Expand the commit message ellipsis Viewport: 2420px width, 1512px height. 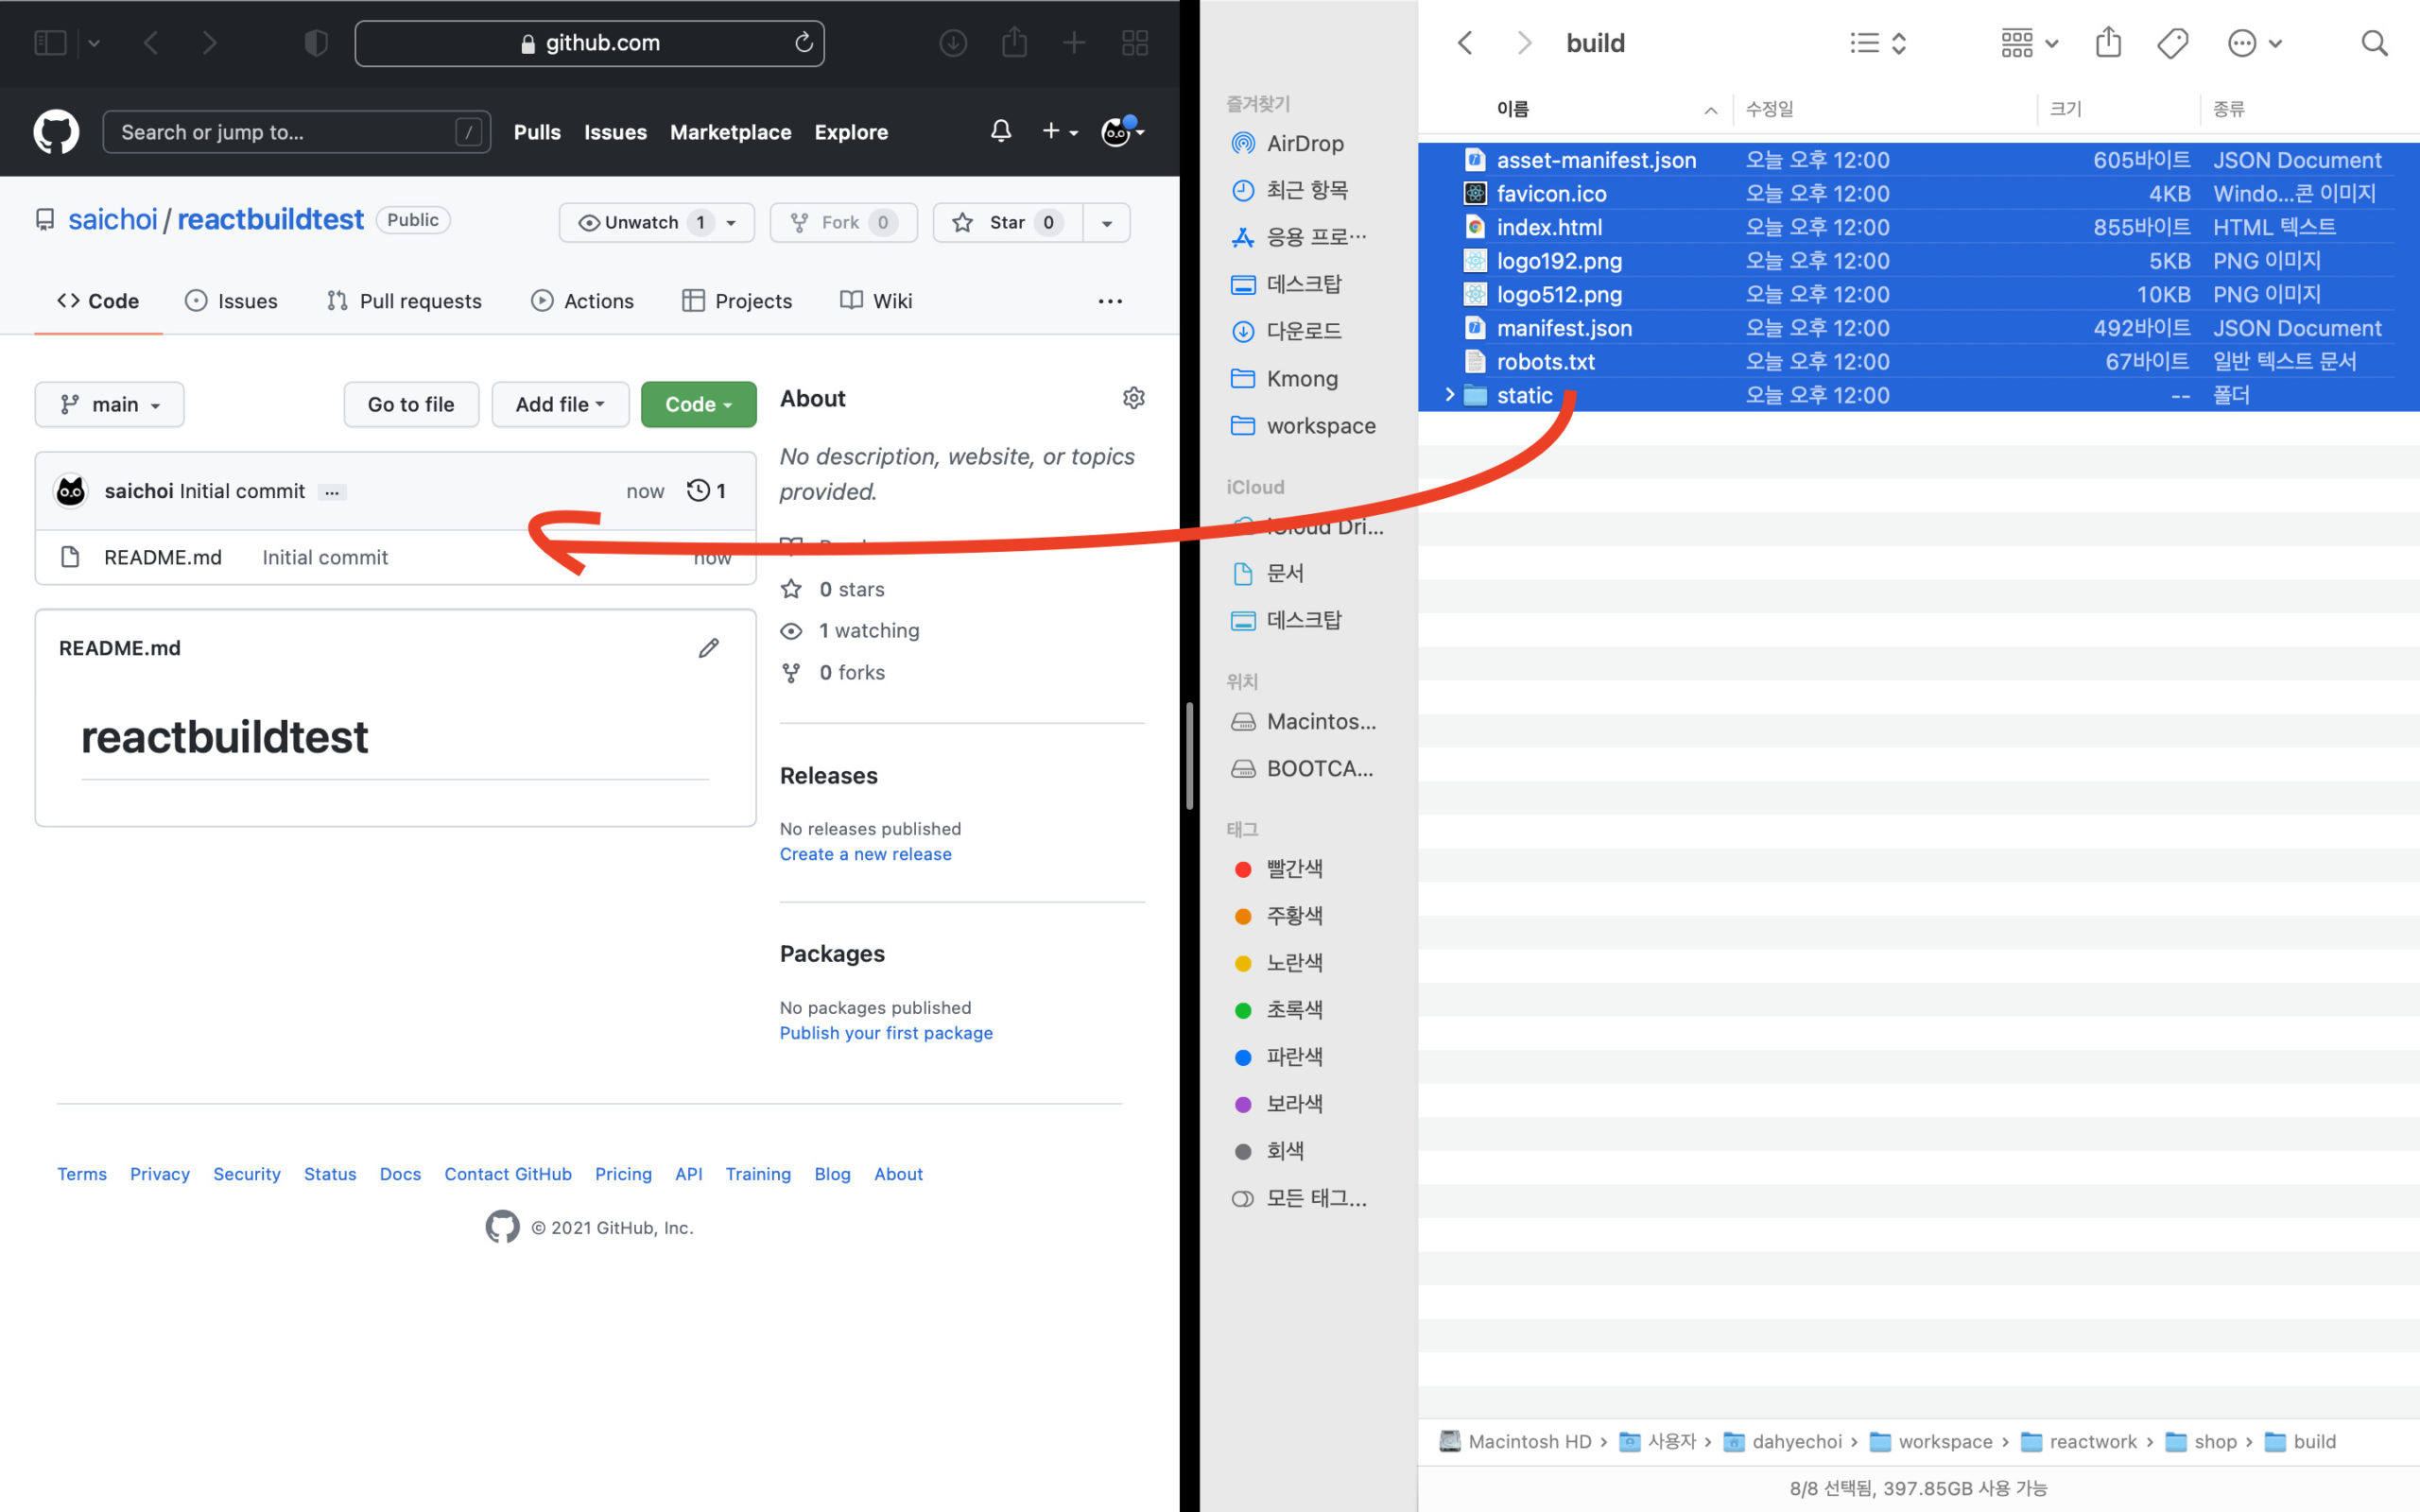pos(332,492)
